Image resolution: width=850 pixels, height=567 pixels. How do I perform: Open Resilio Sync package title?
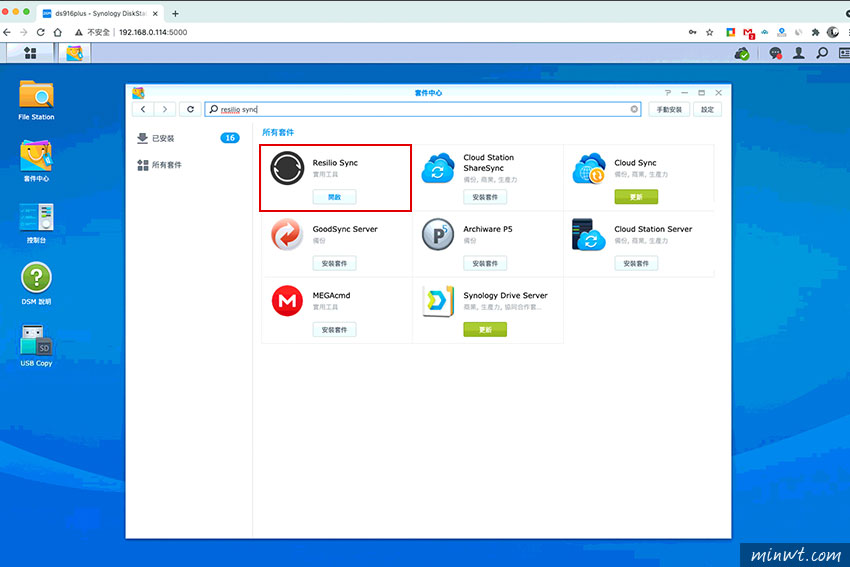tap(335, 163)
